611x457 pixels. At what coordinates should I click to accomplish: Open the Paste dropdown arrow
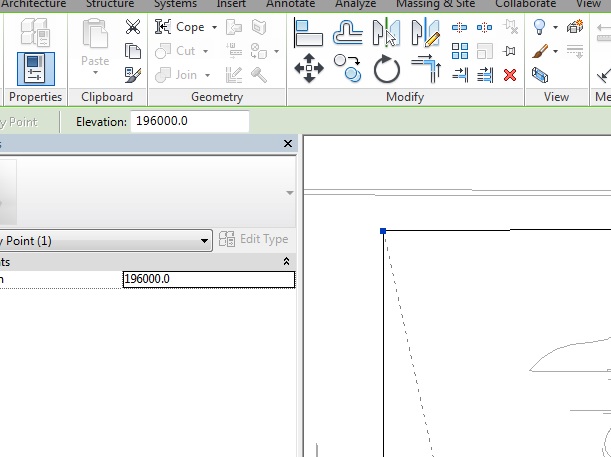point(95,73)
